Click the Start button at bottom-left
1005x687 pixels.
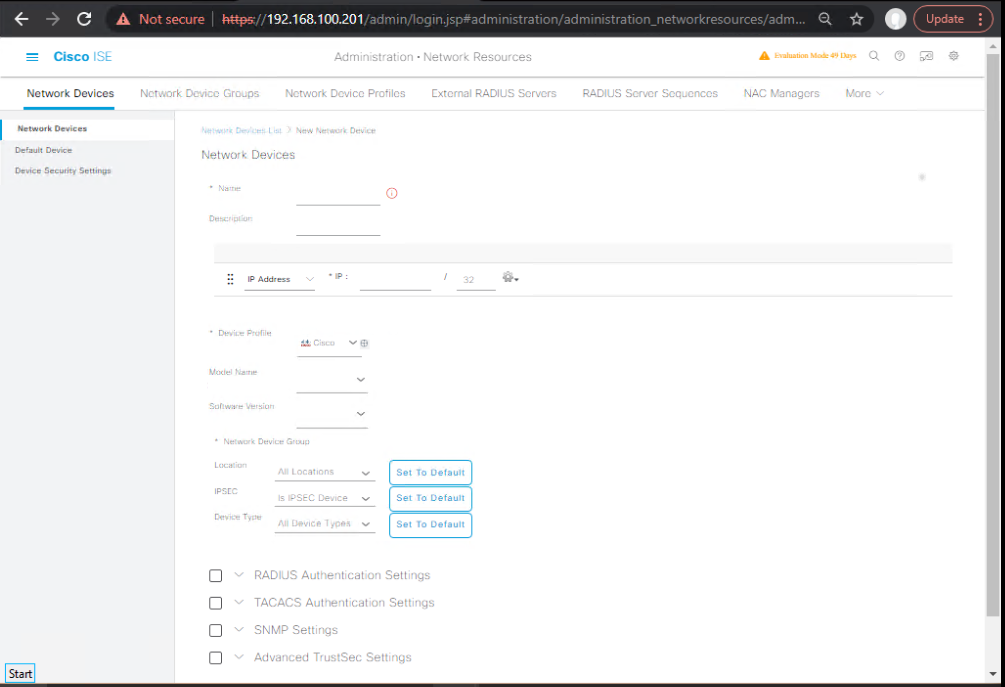point(20,674)
